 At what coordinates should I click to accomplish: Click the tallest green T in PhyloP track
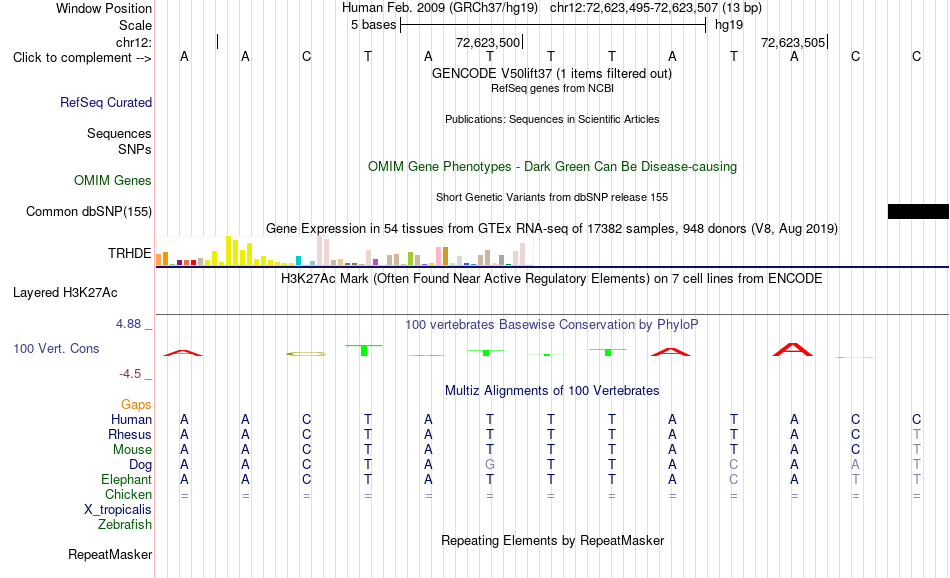[364, 350]
